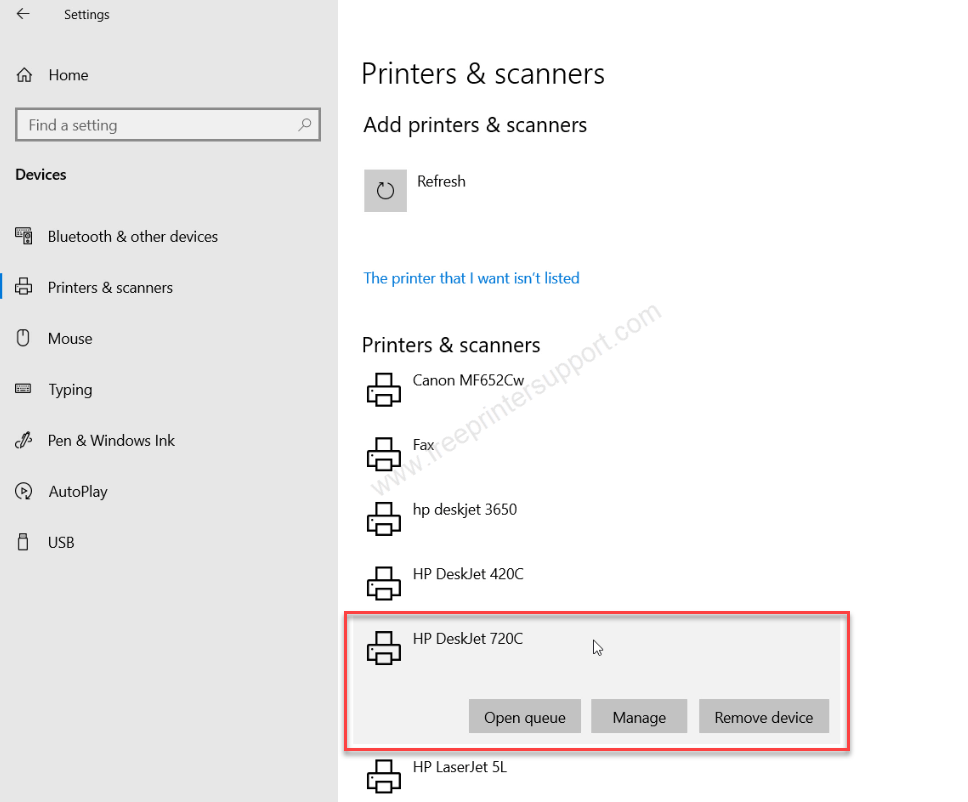Screen dimensions: 968x802
Task: Click the Settings window title text
Action: click(86, 14)
